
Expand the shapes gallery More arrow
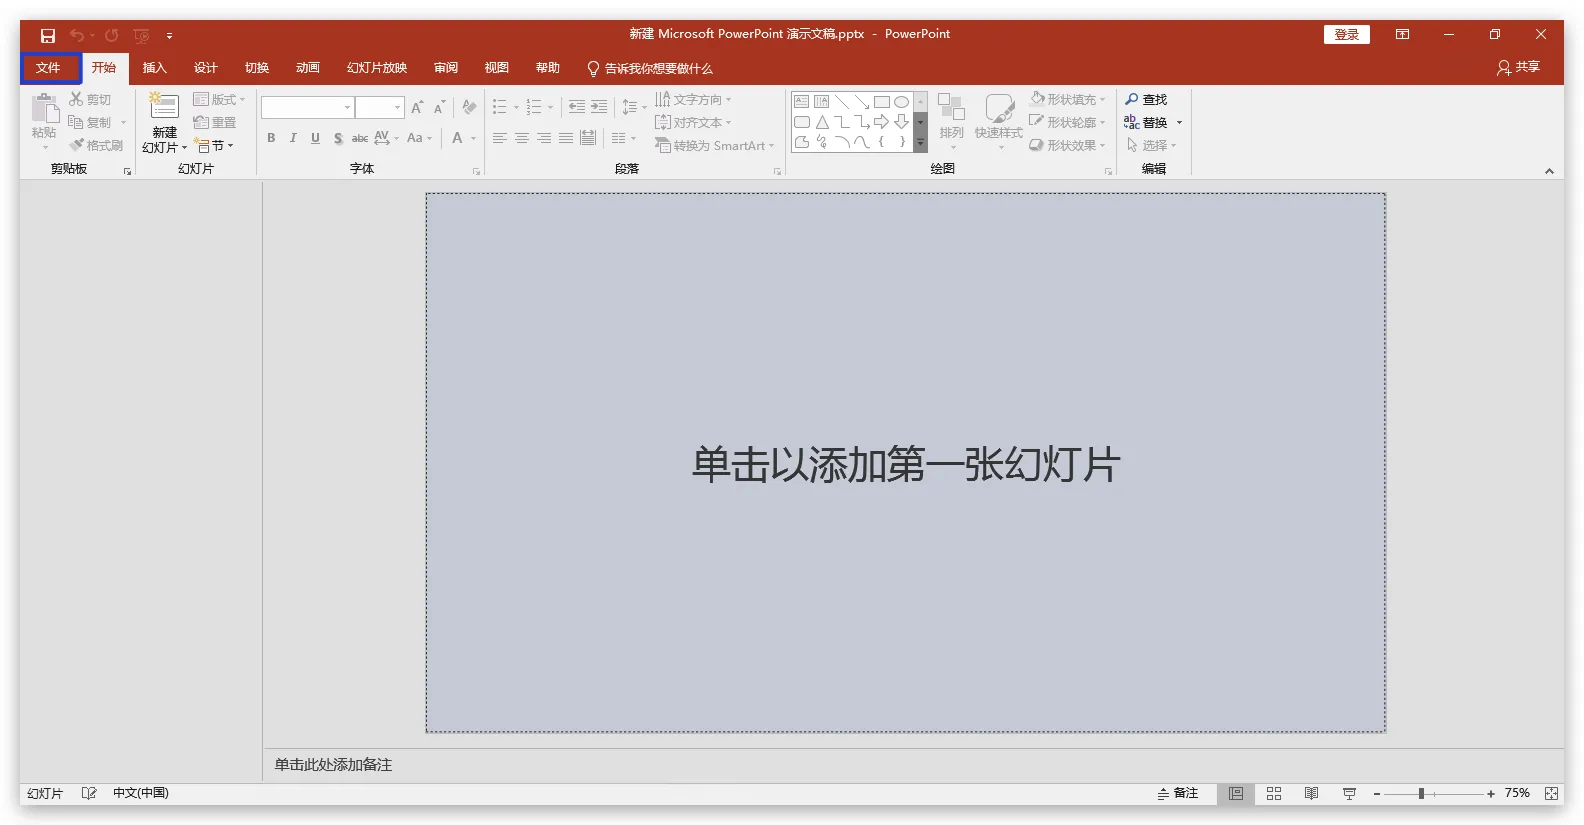[x=920, y=144]
